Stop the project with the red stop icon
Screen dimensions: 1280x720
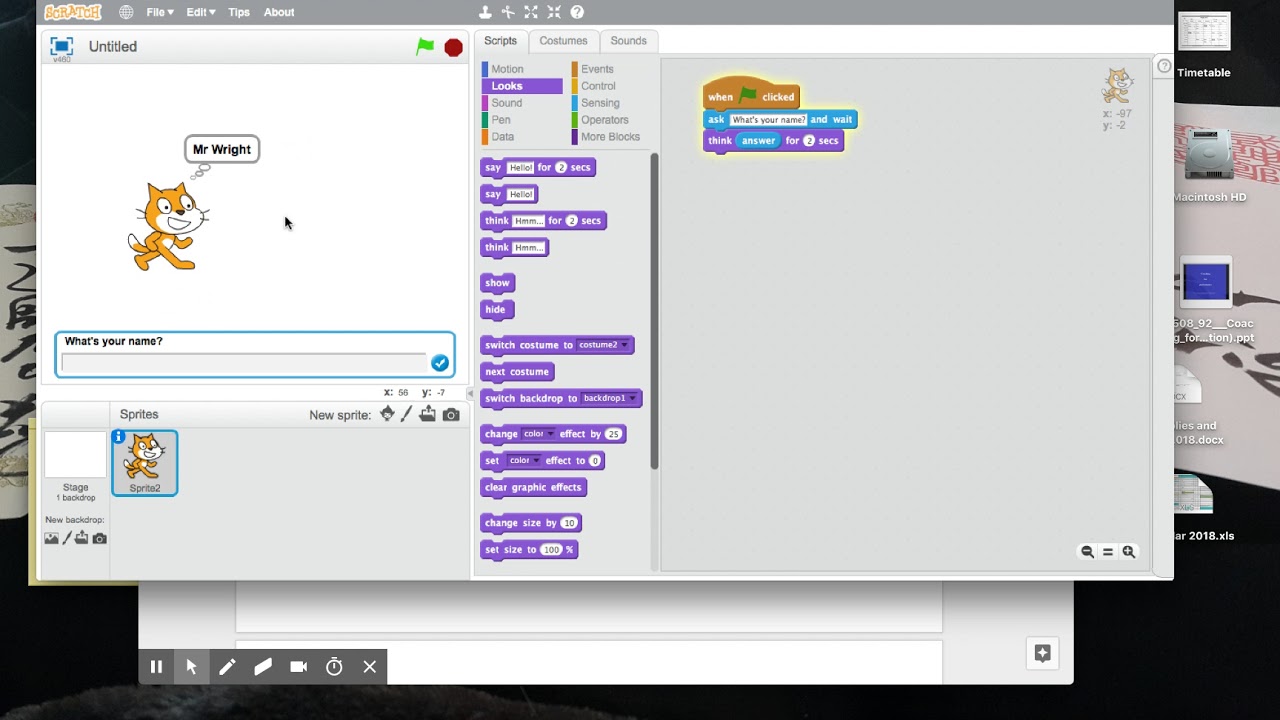[x=453, y=47]
